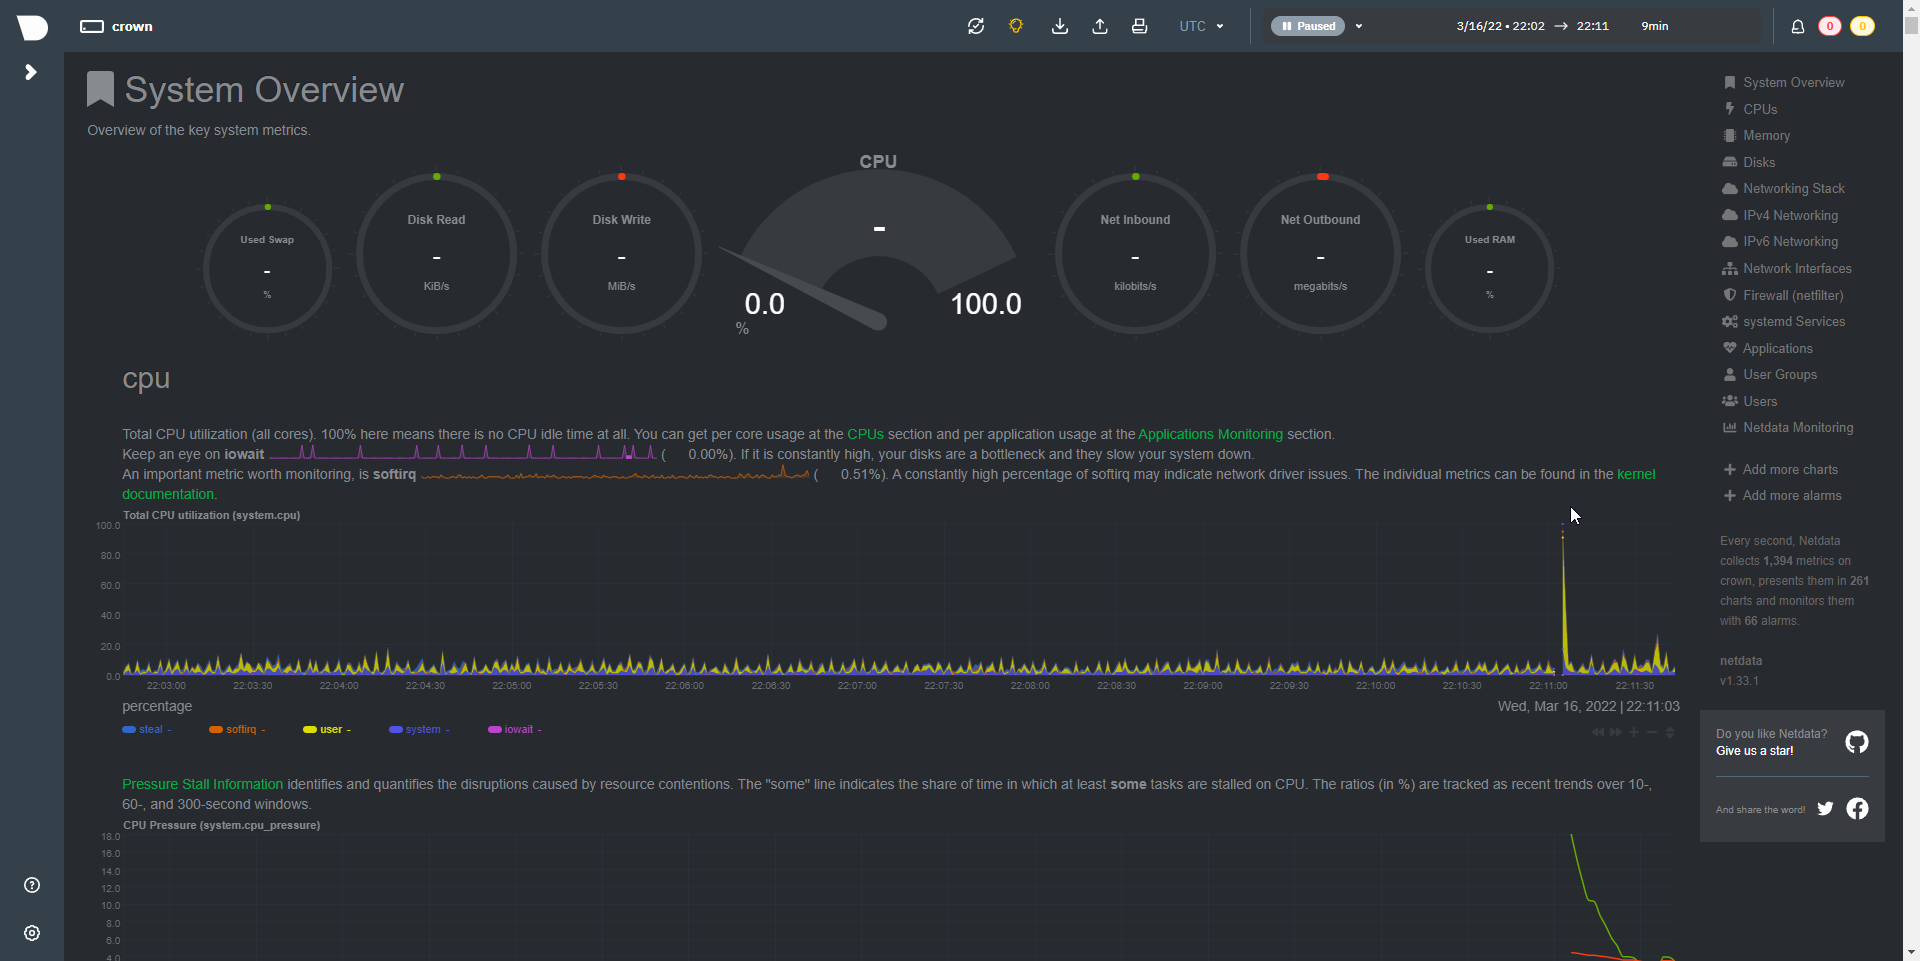Open the settings gear icon
The width and height of the screenshot is (1920, 961).
[32, 933]
